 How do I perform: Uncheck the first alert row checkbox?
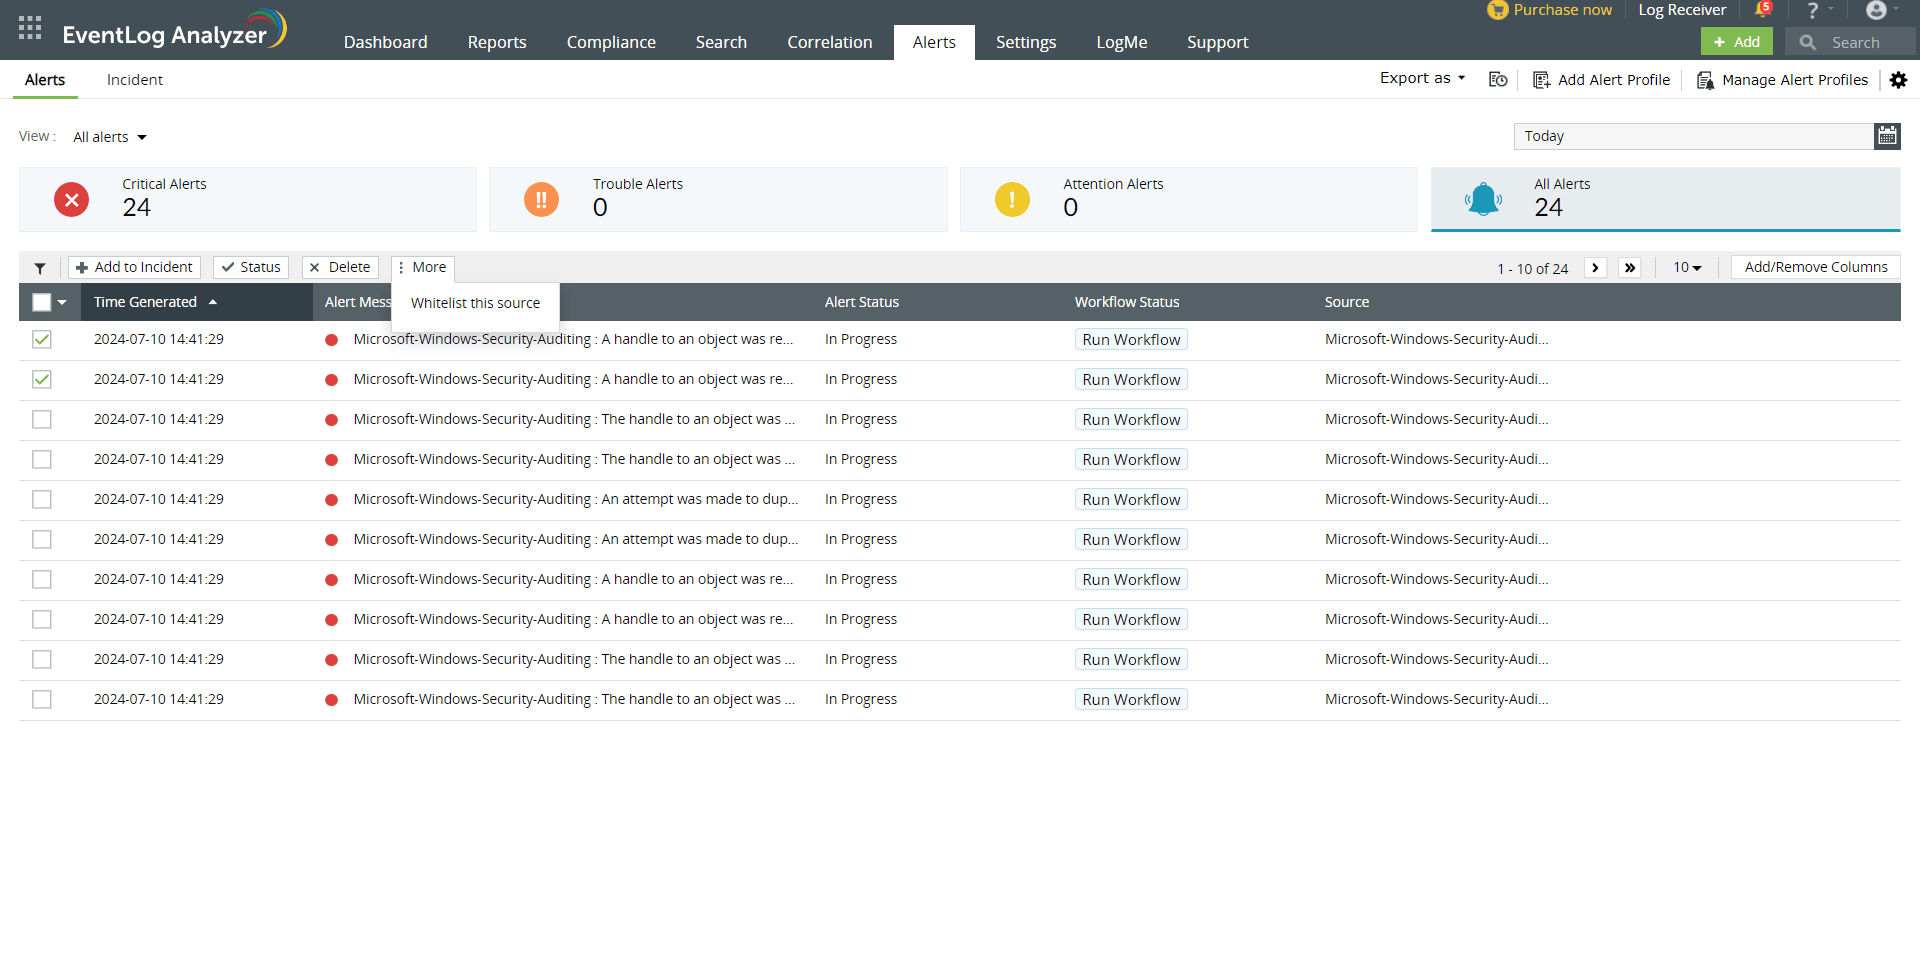(x=42, y=340)
